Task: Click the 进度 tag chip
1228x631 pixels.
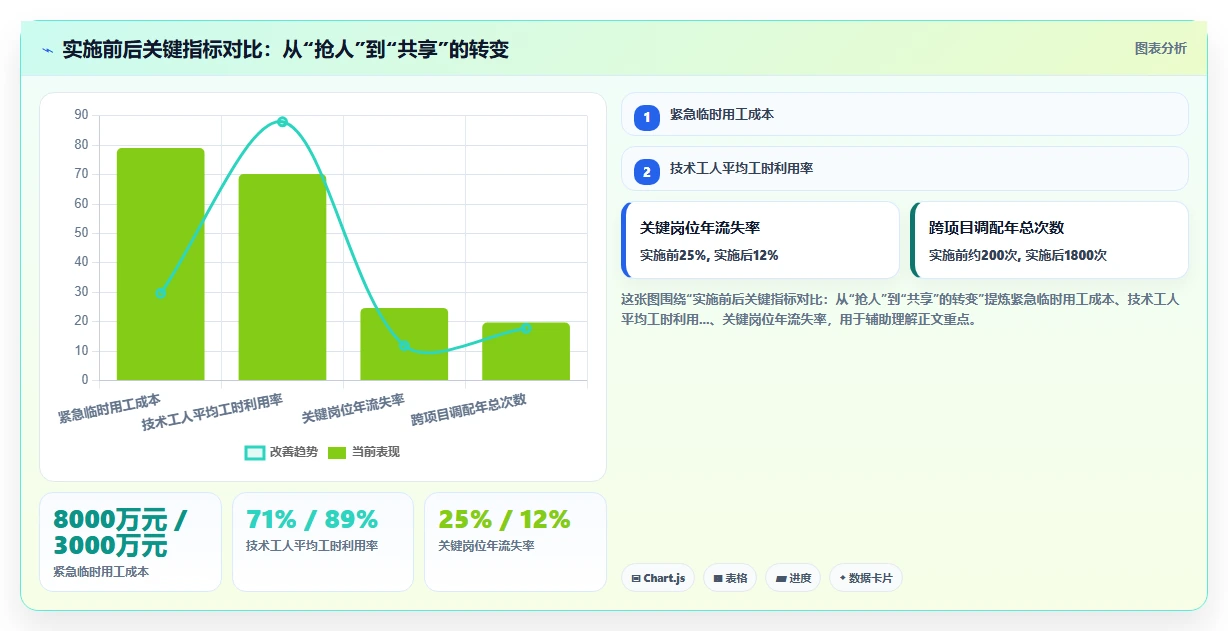Action: (793, 578)
